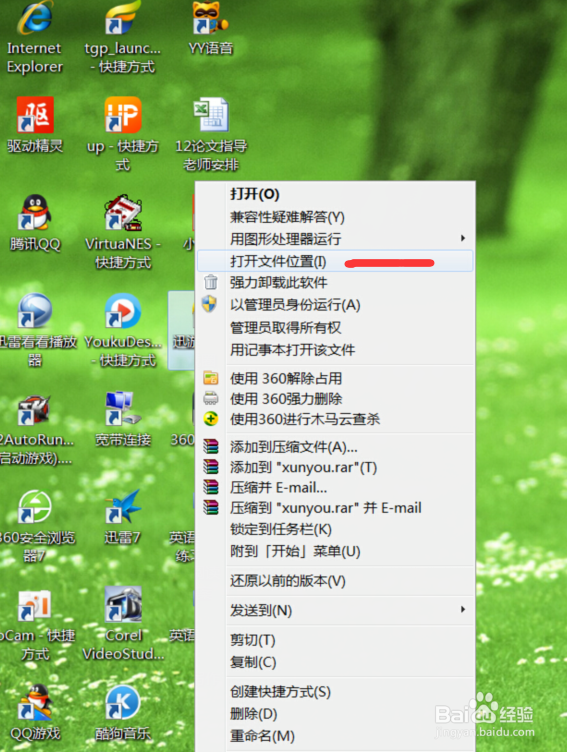Choose 使用 360解除占用

coord(335,378)
